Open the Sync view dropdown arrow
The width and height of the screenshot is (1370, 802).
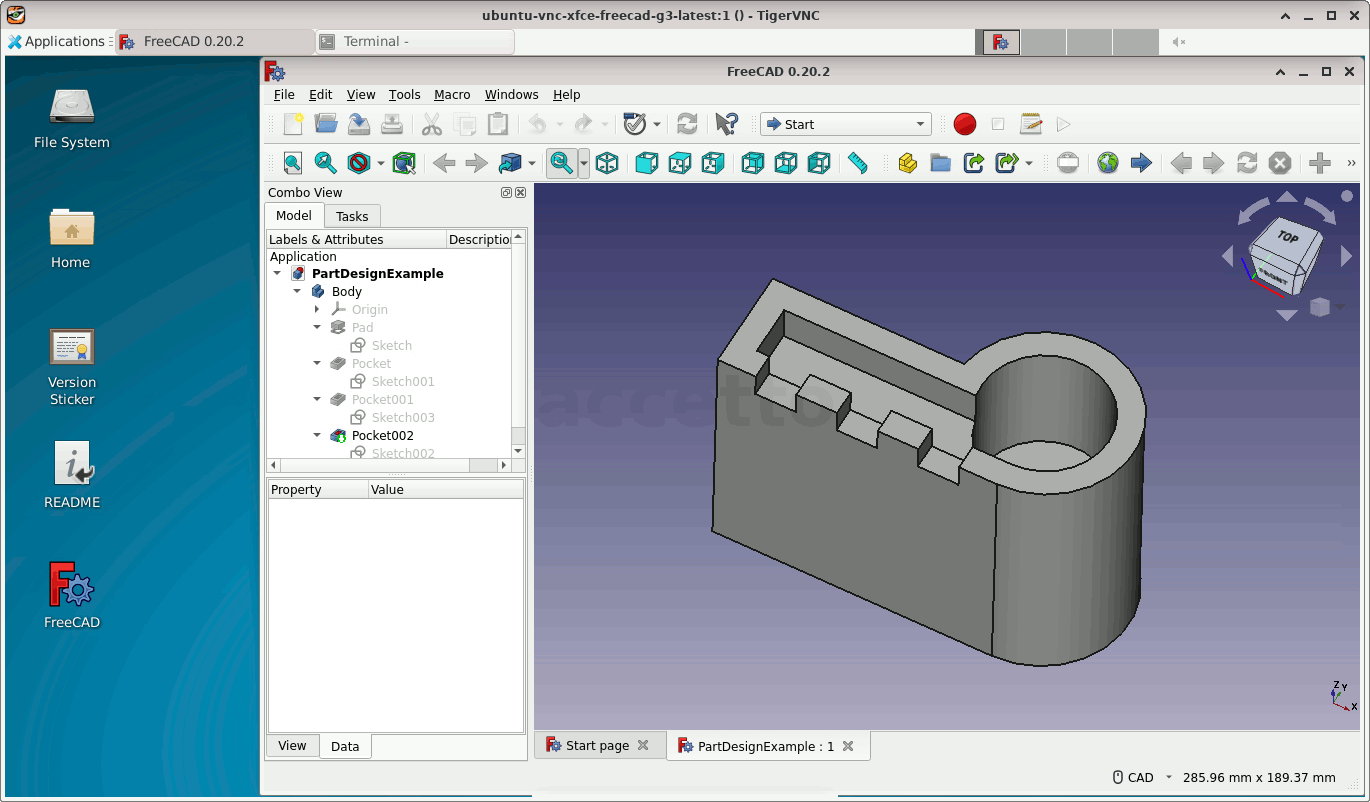584,163
